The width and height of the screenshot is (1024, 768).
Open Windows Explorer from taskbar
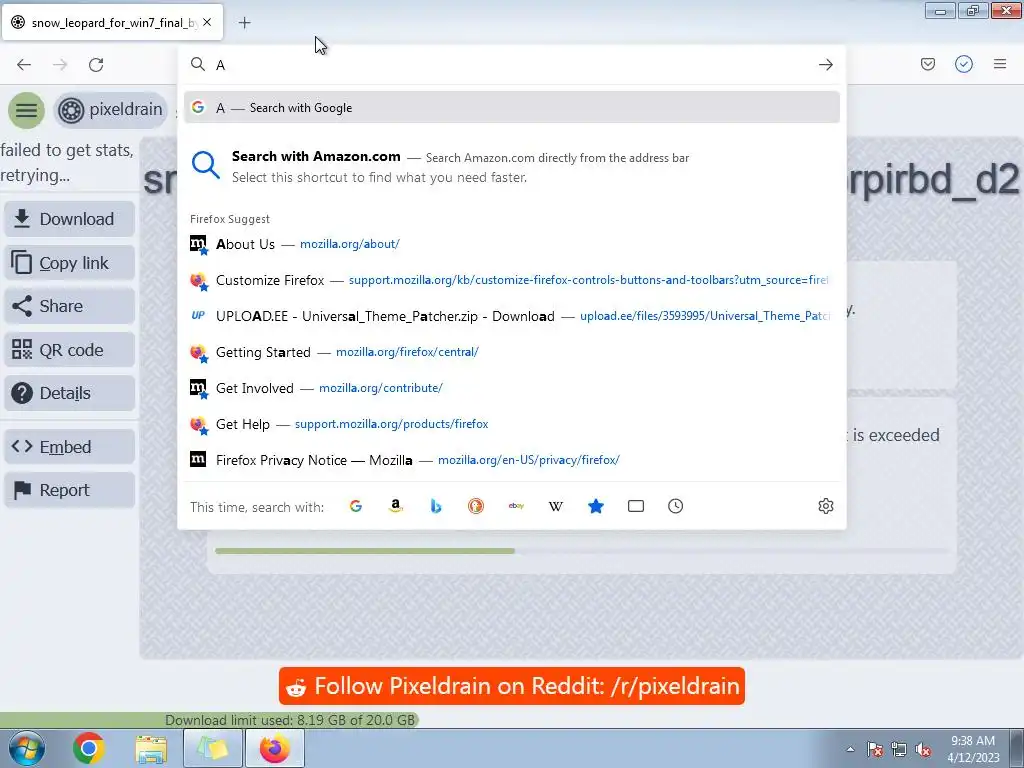pyautogui.click(x=151, y=748)
